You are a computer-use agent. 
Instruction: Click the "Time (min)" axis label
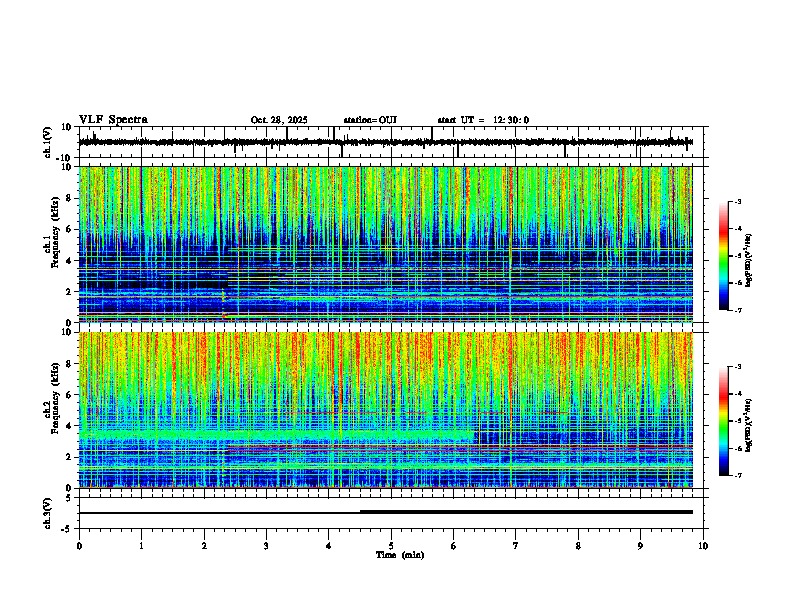click(x=400, y=555)
